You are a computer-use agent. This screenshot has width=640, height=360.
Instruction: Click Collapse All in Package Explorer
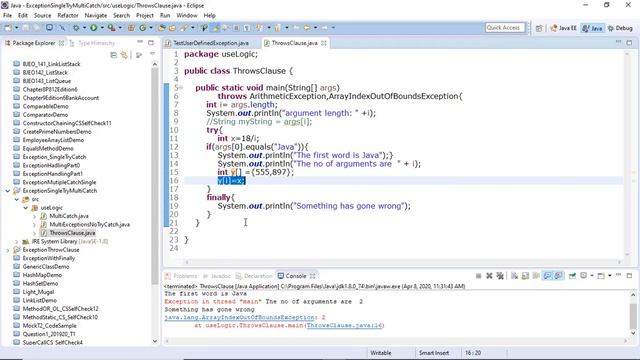[x=113, y=55]
